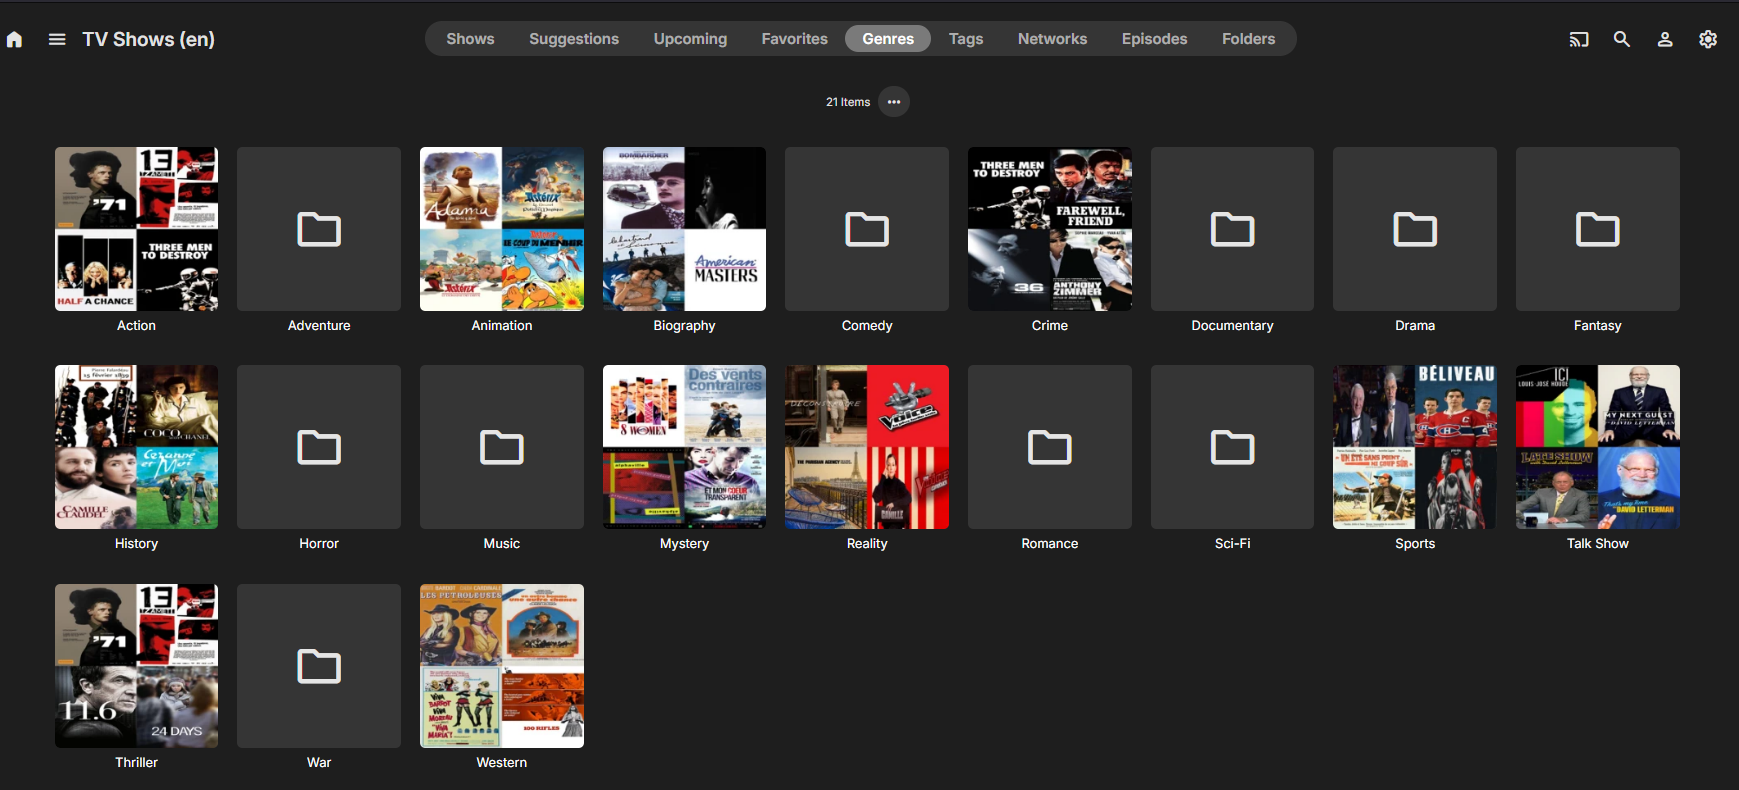Go to the Home screen icon
Image resolution: width=1739 pixels, height=790 pixels.
pos(14,40)
